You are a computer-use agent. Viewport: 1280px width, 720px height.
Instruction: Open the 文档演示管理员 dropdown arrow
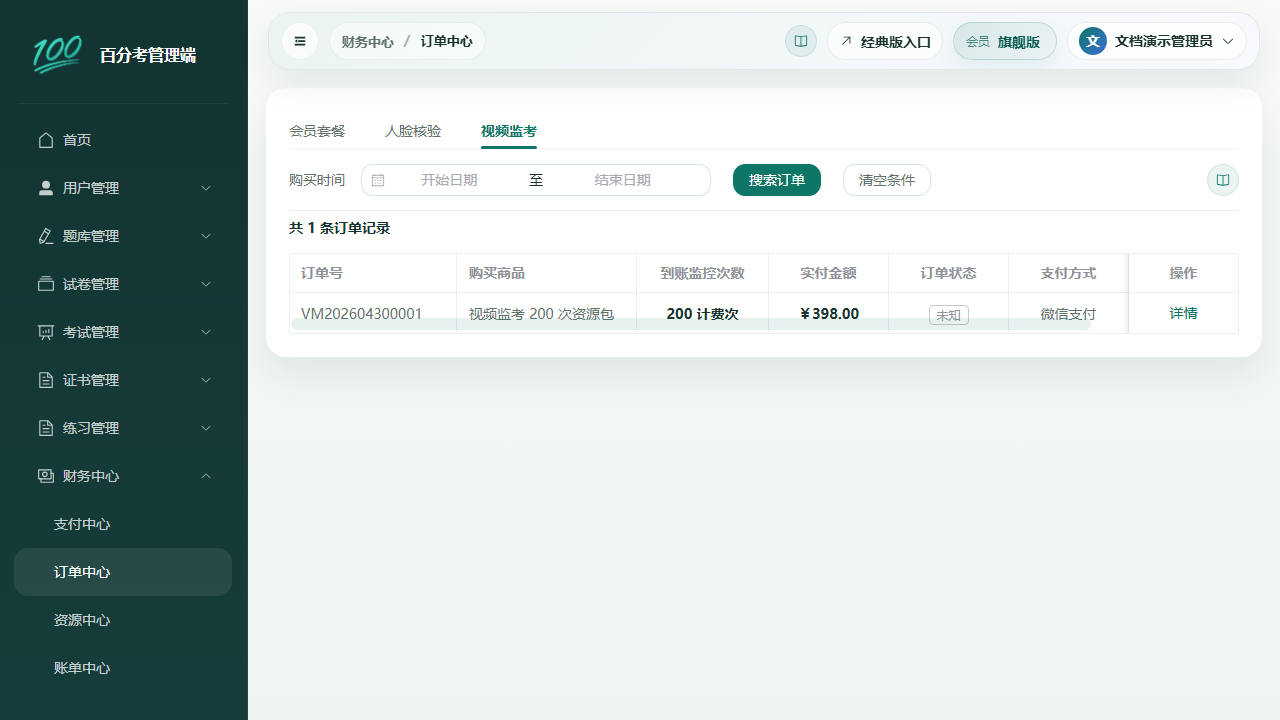point(1228,41)
